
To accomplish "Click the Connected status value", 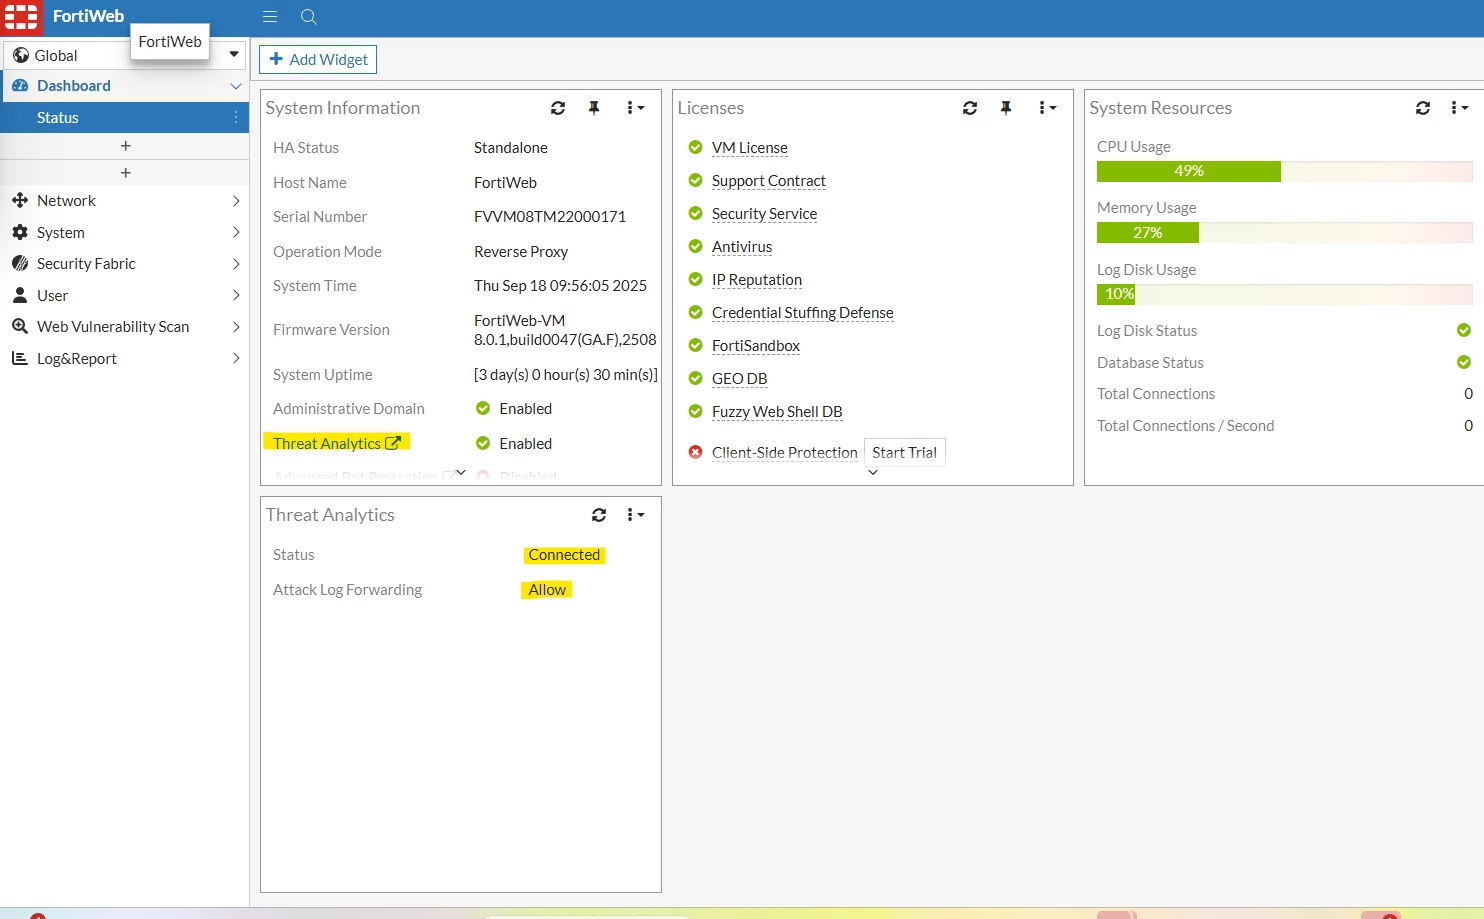I will click(564, 555).
